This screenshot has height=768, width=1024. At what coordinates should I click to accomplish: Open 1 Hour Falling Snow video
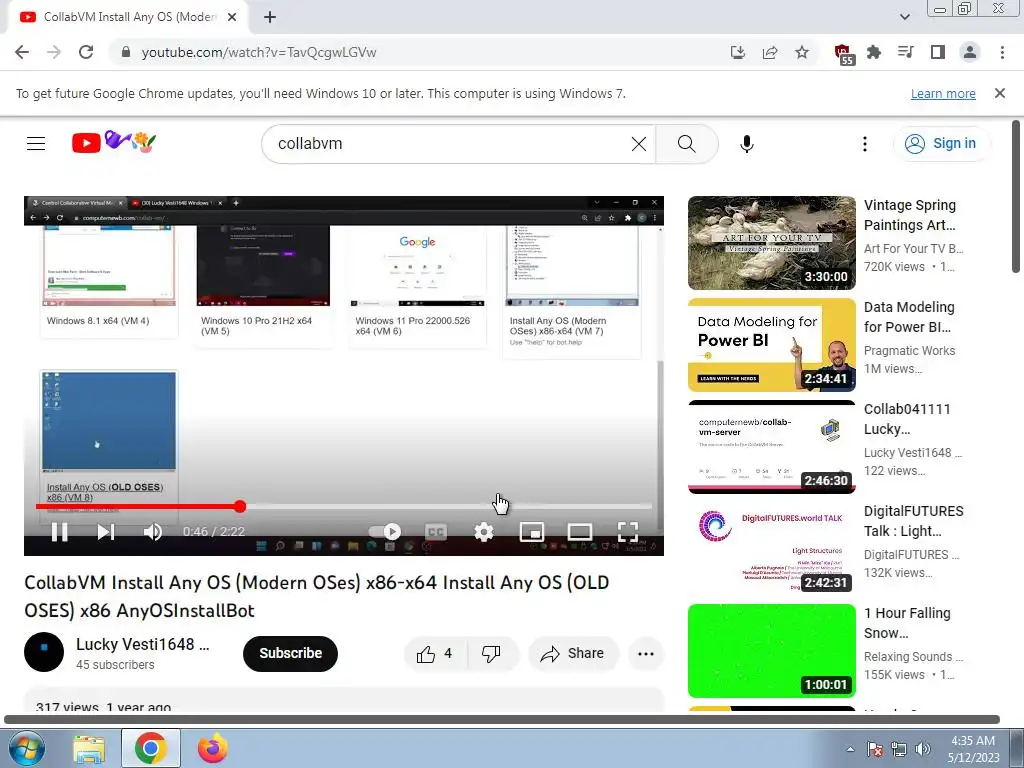tap(771, 650)
